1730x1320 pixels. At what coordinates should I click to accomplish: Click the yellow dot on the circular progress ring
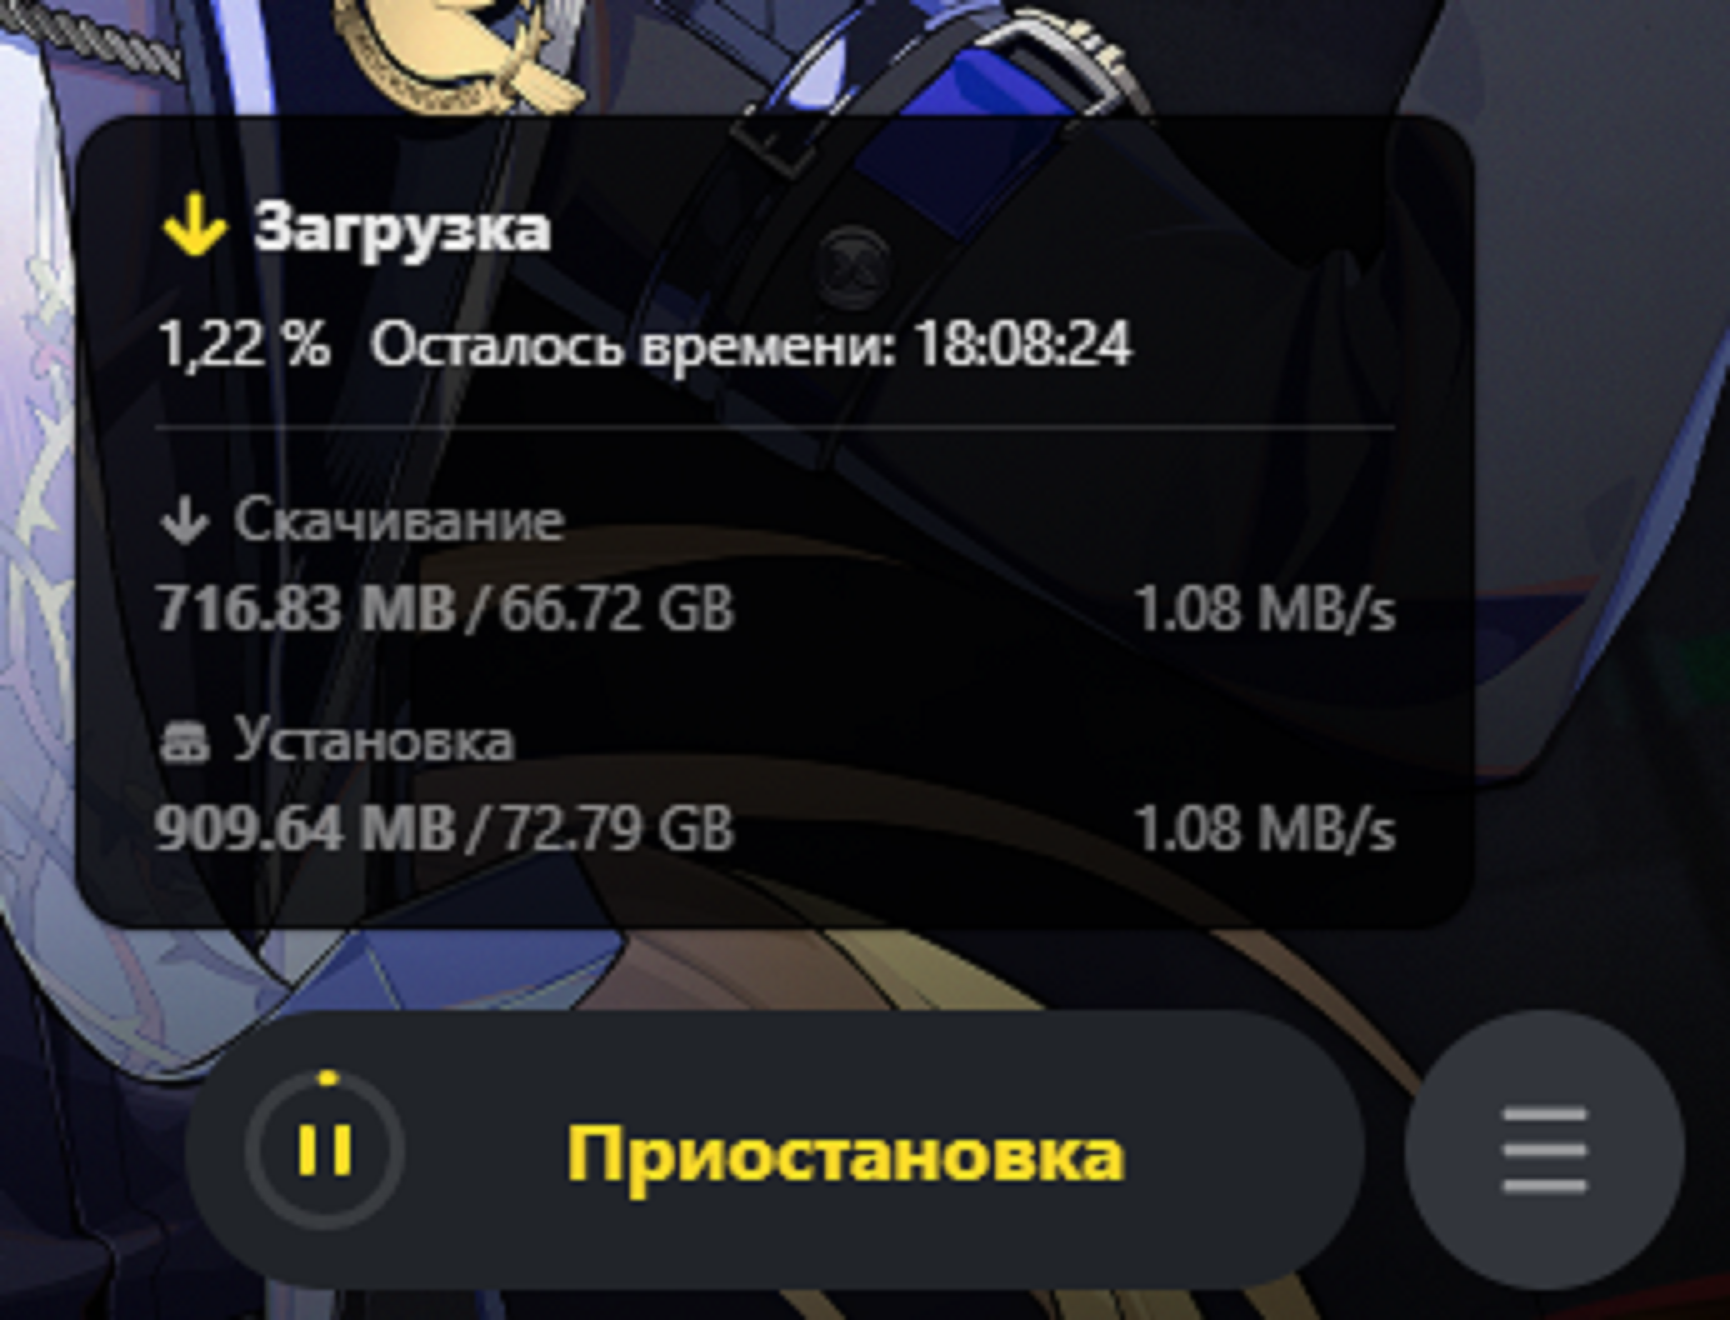point(327,1078)
